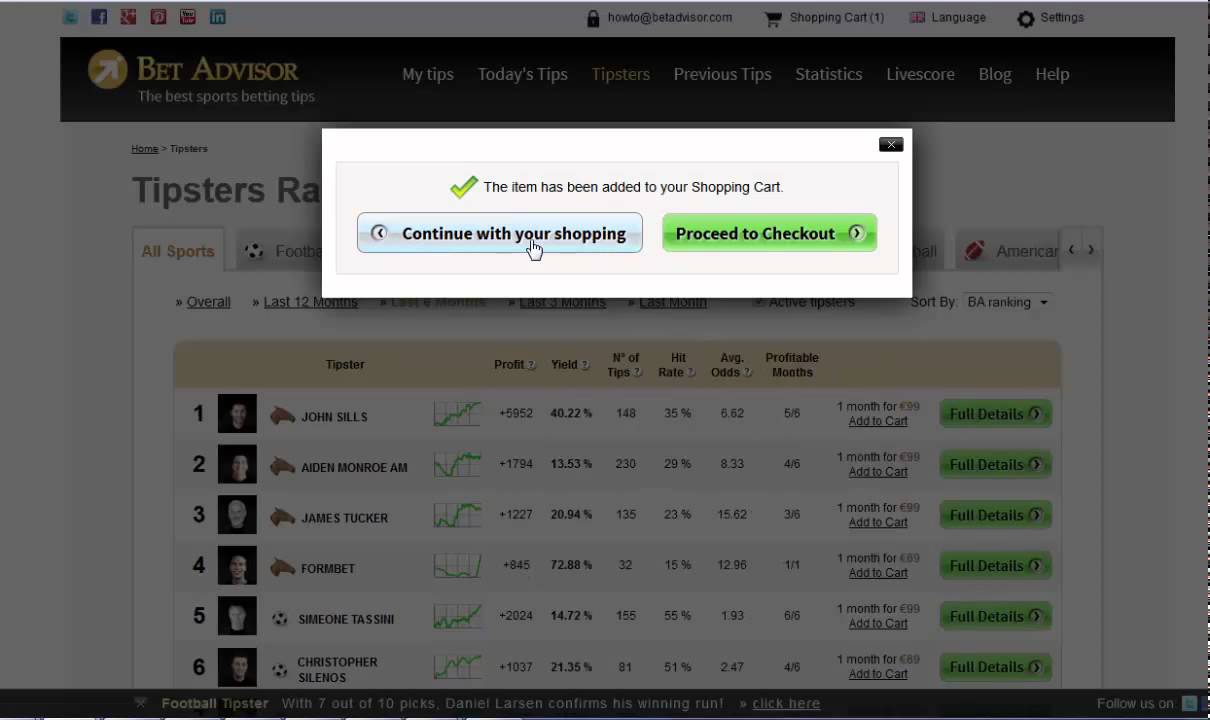Screen dimensions: 1210x720
Task: Click Profit column help icon
Action: pos(531,365)
